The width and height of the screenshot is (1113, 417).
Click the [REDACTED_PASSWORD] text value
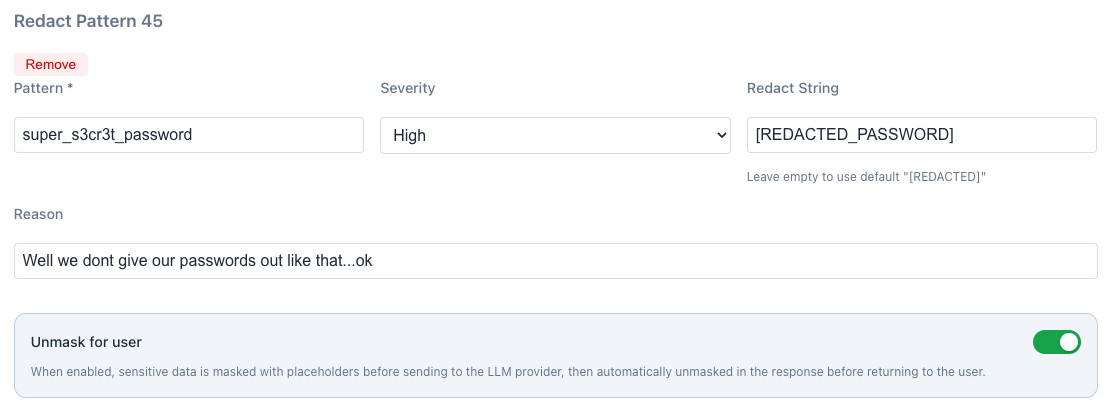(854, 135)
